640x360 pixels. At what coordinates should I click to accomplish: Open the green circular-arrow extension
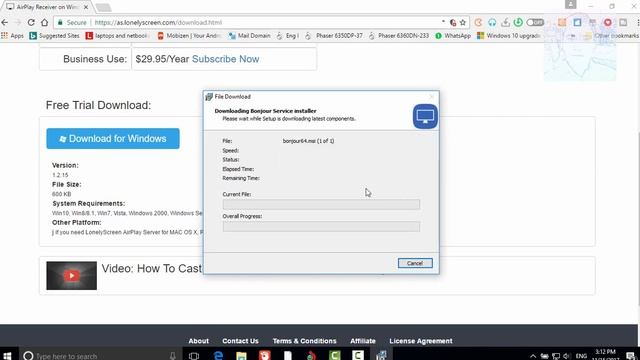point(518,22)
